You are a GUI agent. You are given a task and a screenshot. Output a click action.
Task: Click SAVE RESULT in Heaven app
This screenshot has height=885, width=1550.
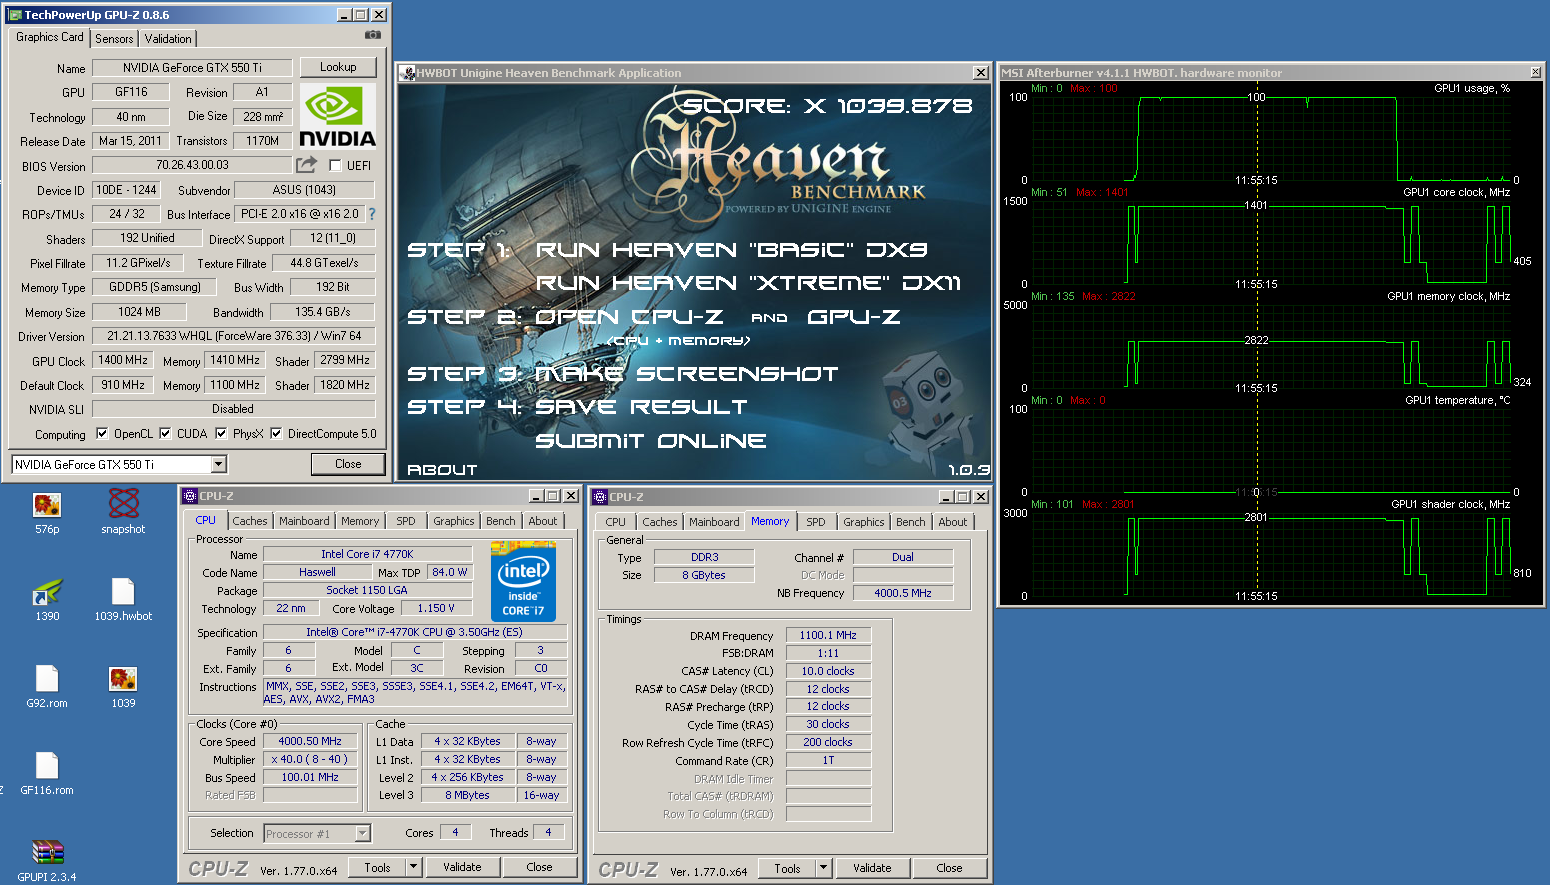tap(641, 407)
